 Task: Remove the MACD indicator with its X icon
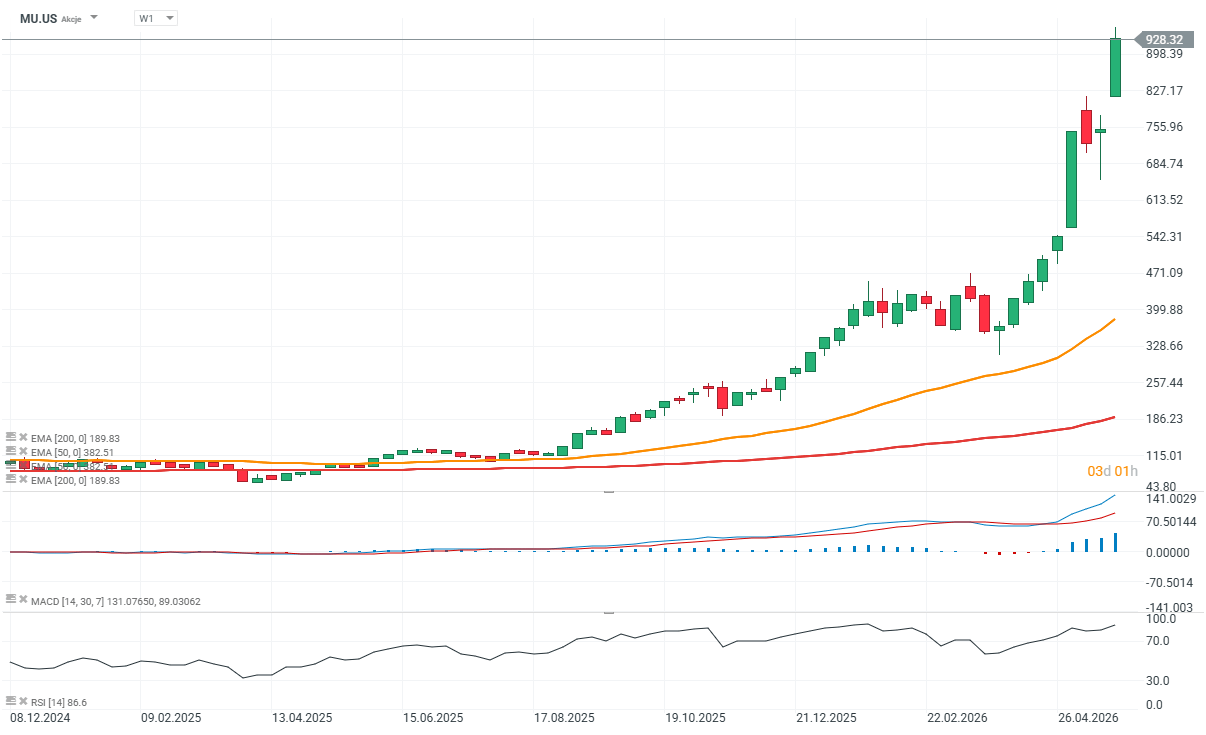click(23, 600)
